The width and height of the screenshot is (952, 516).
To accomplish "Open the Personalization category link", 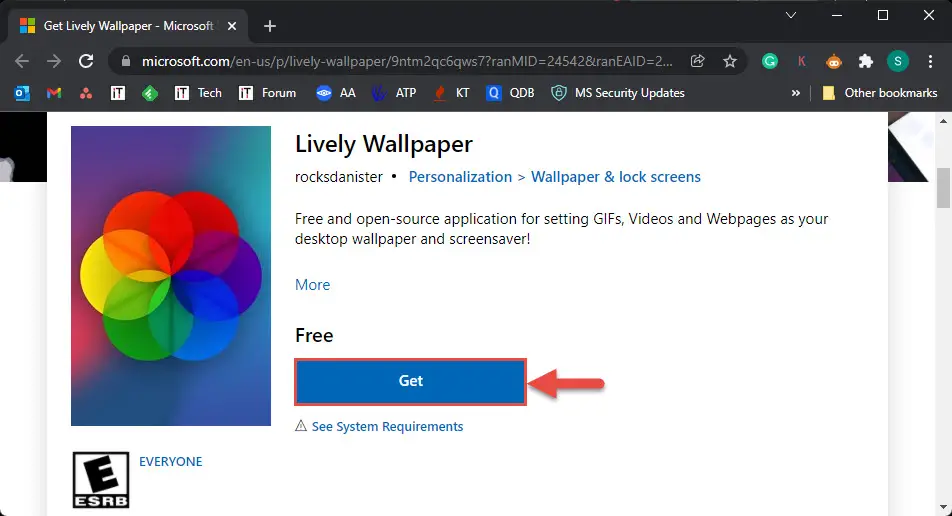I will coord(460,177).
